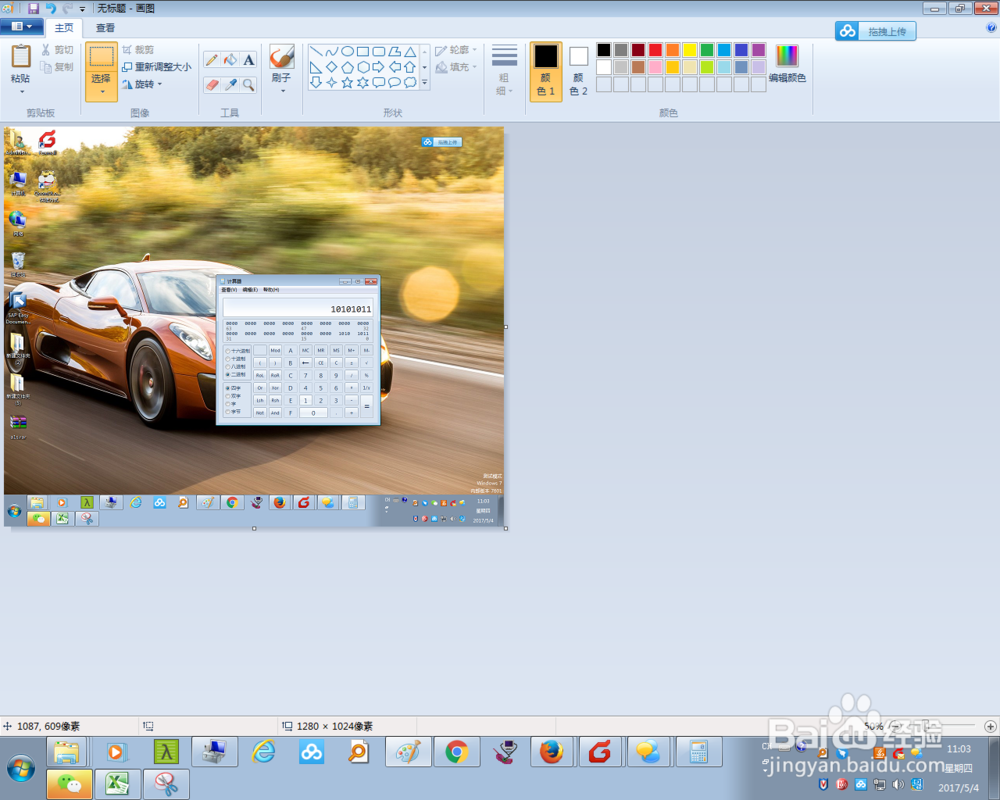1000x800 pixels.
Task: Expand the shapes gallery more arrow
Action: (425, 83)
